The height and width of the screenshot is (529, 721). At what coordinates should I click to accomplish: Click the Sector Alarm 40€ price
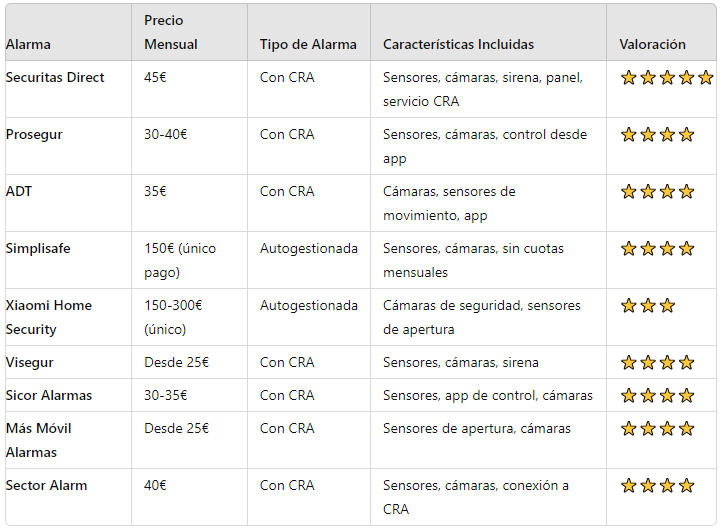click(155, 485)
